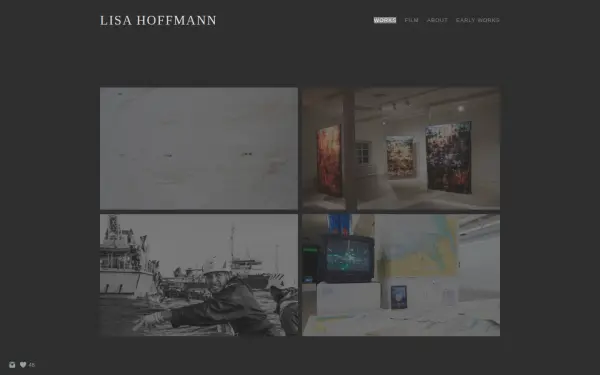
Task: Open the About page
Action: coord(437,20)
